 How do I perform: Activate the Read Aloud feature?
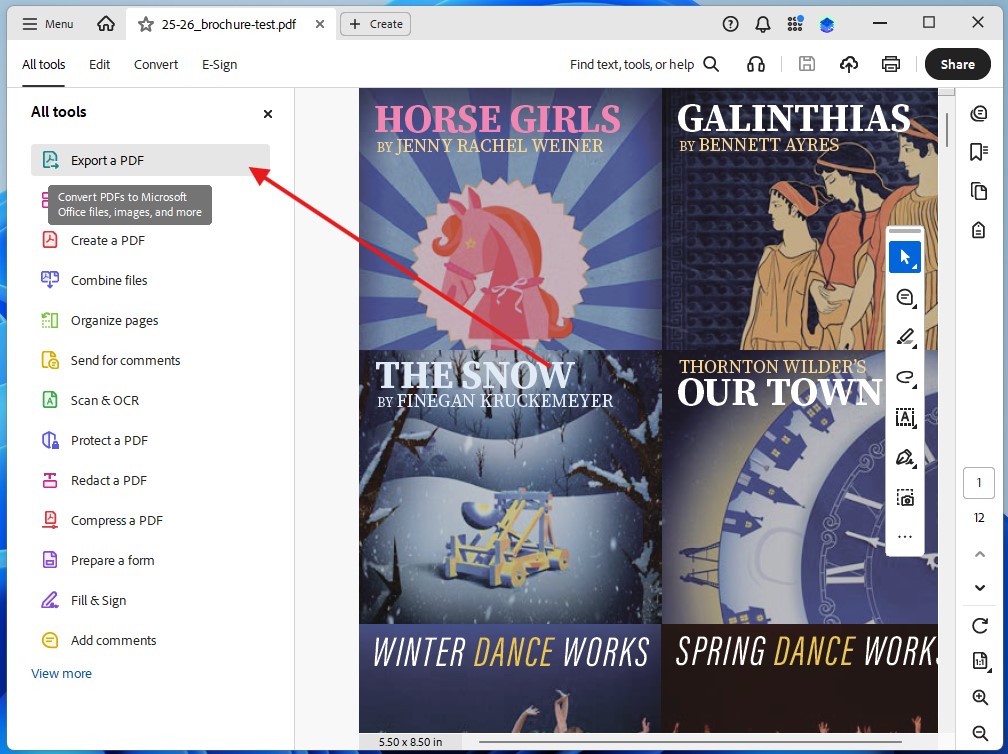[x=756, y=63]
